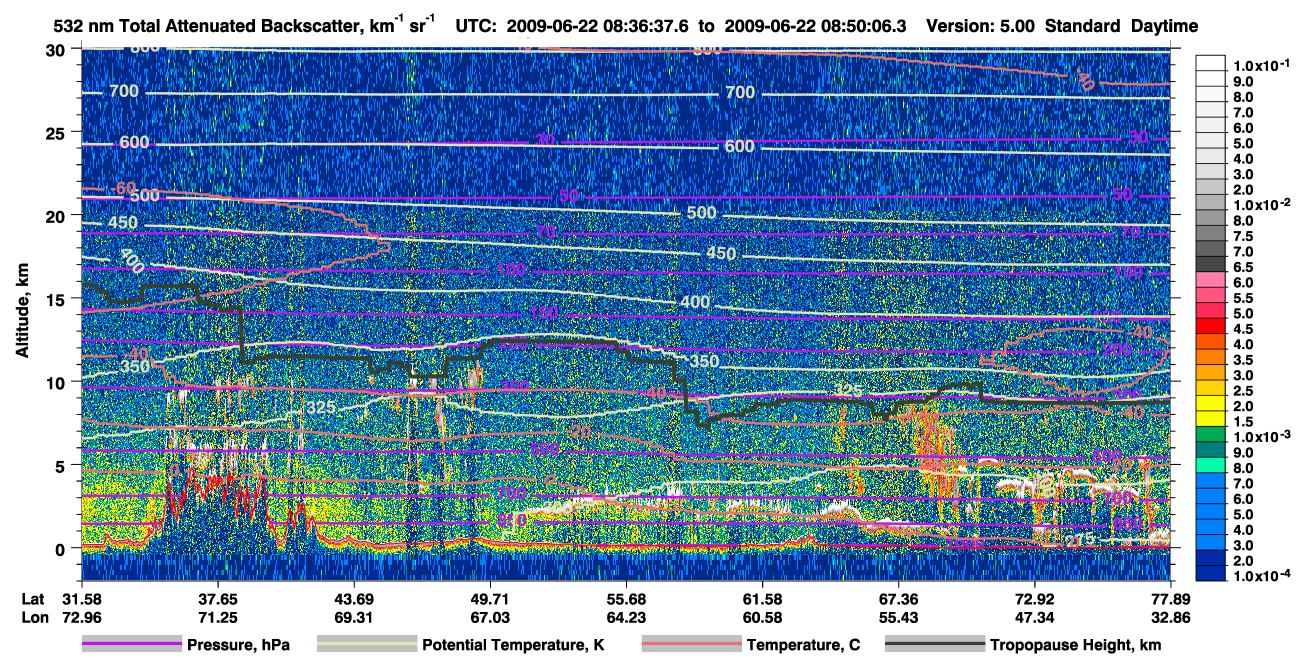Click the pink colorbar segment beside 5.5
This screenshot has height=667, width=1300.
[1210, 297]
